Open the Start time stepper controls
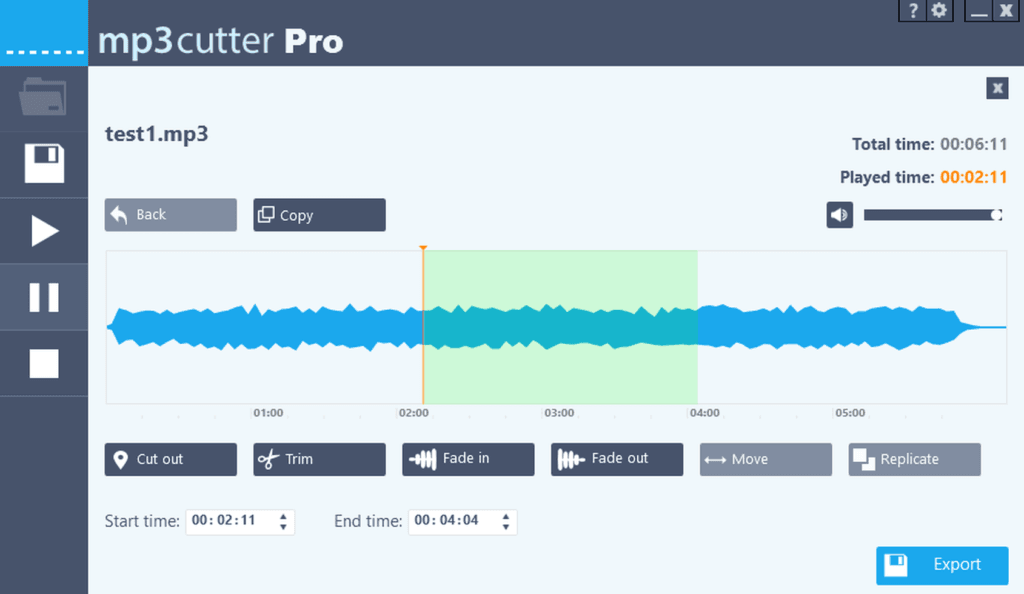The height and width of the screenshot is (594, 1024). (x=283, y=521)
